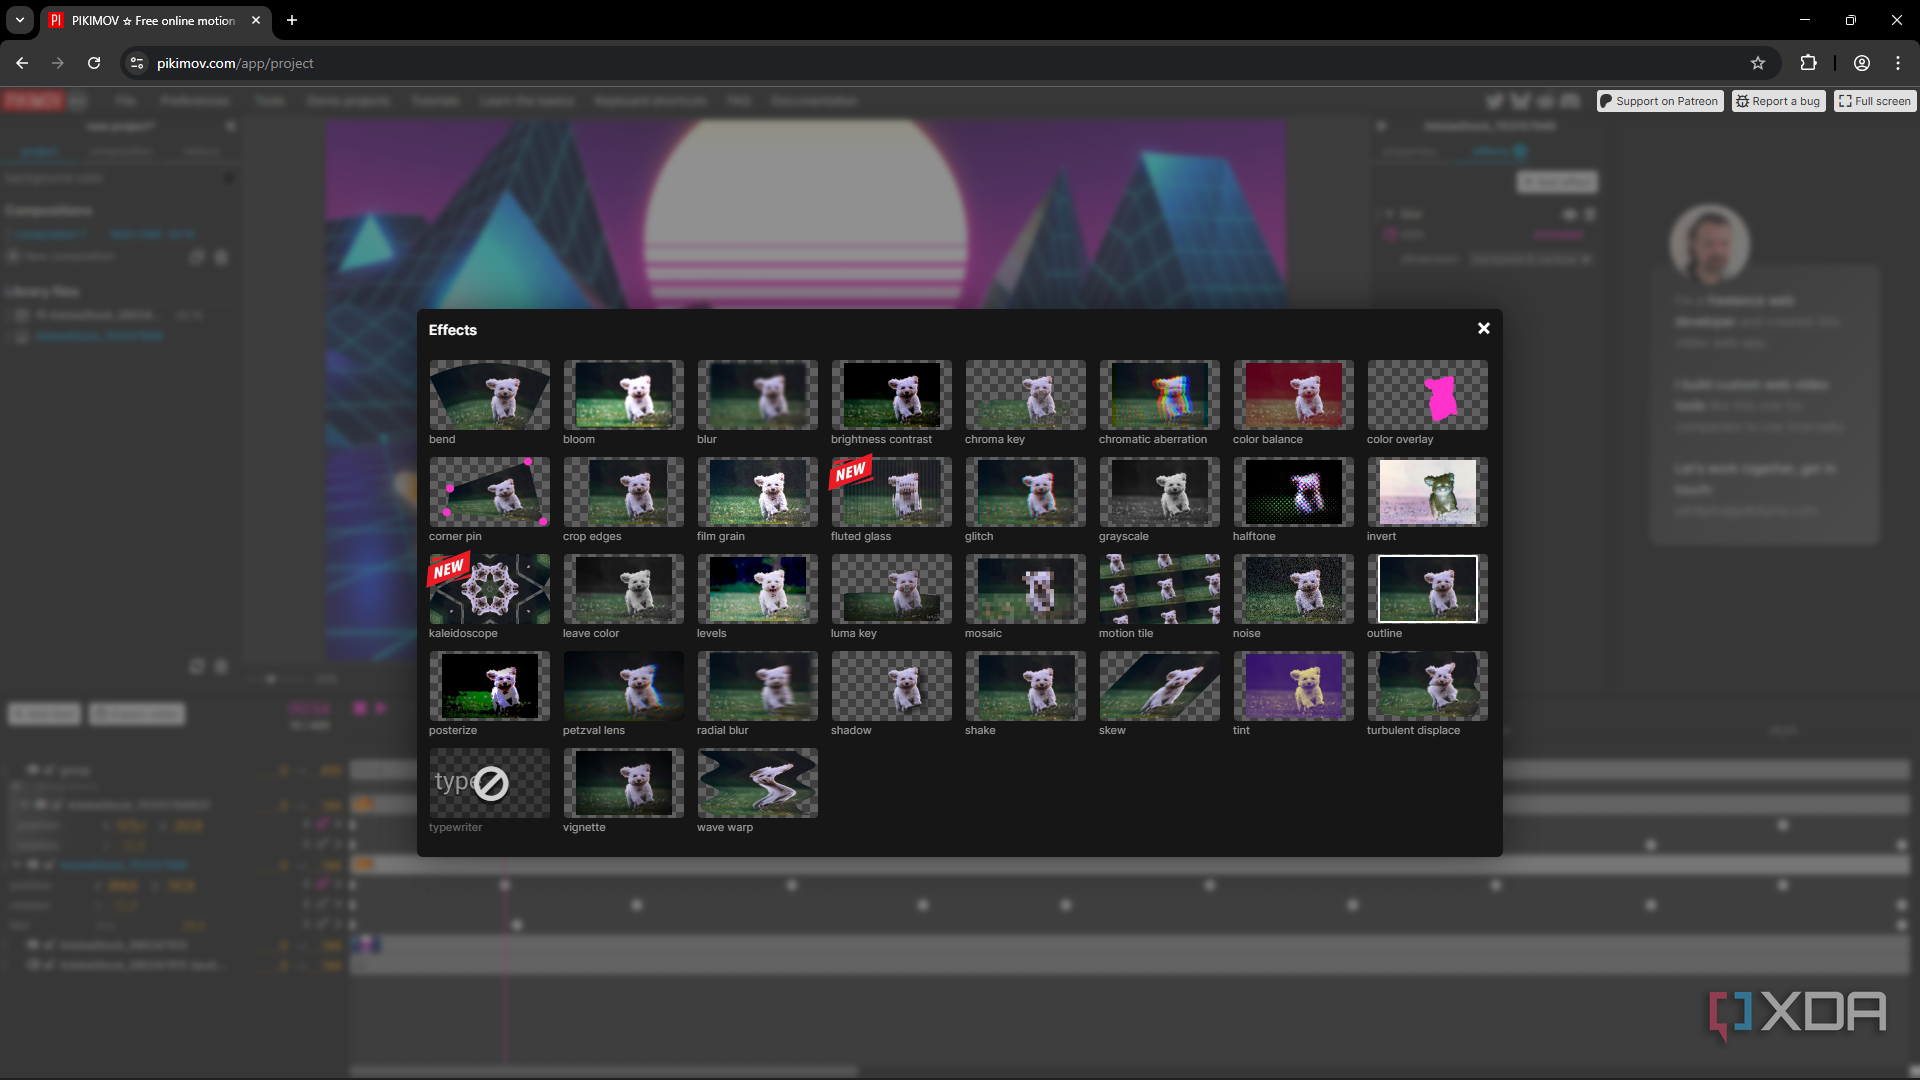The height and width of the screenshot is (1080, 1920).
Task: Choose the invert effect
Action: point(1427,492)
